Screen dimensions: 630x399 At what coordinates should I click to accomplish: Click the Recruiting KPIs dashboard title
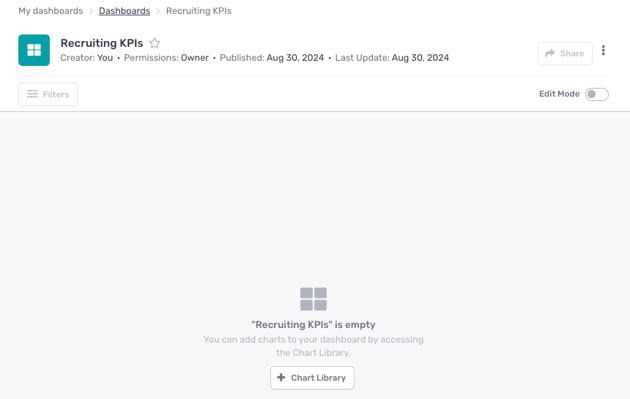coord(102,43)
